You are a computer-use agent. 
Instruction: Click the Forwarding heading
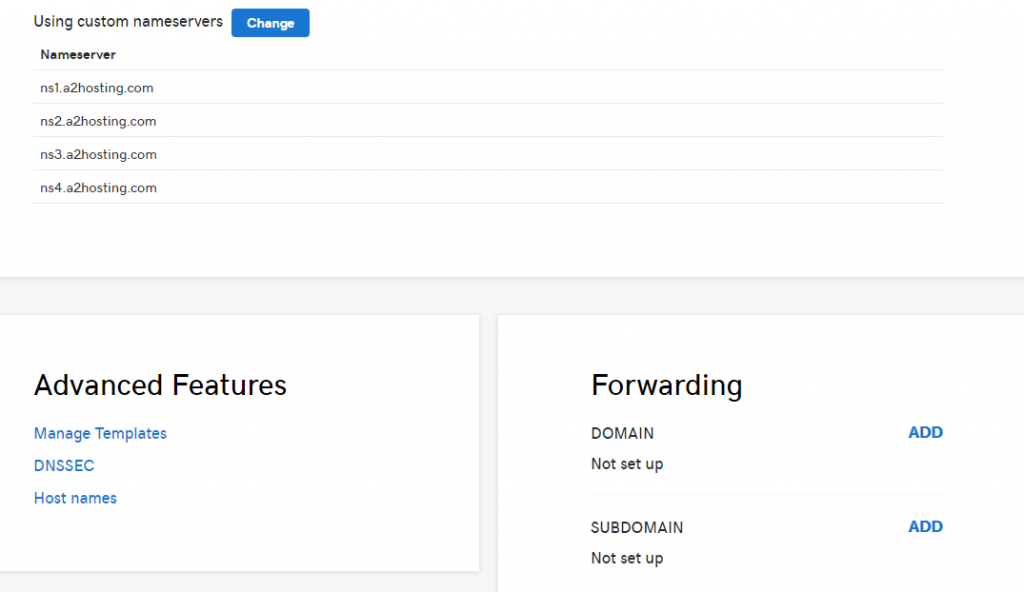tap(667, 386)
